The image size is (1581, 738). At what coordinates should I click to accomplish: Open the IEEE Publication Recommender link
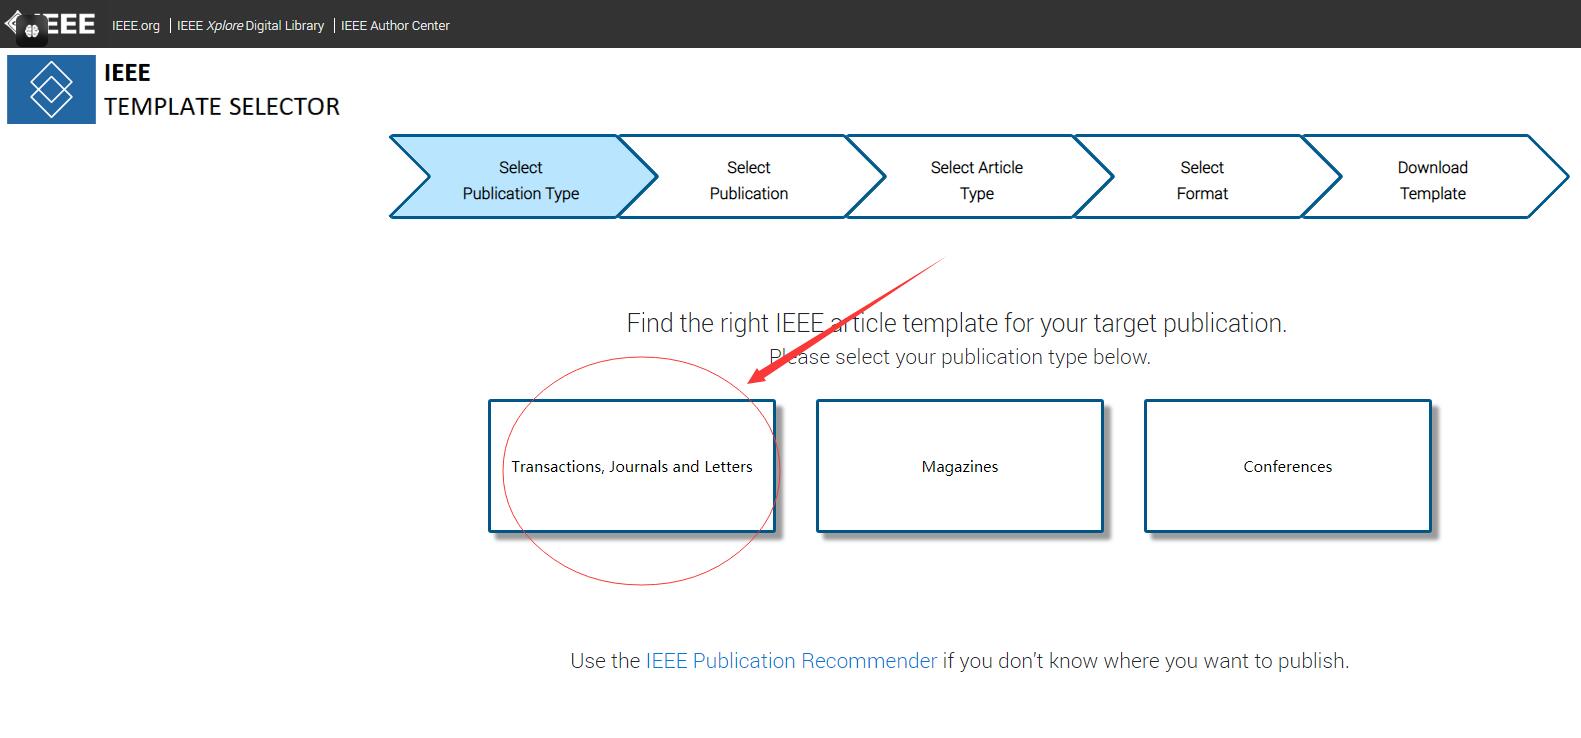pyautogui.click(x=791, y=661)
